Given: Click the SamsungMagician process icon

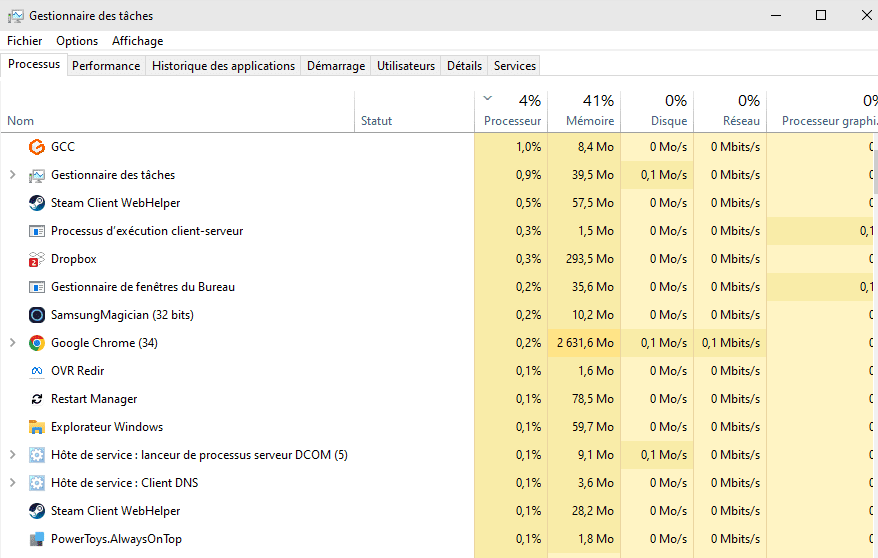Looking at the screenshot, I should click(37, 315).
